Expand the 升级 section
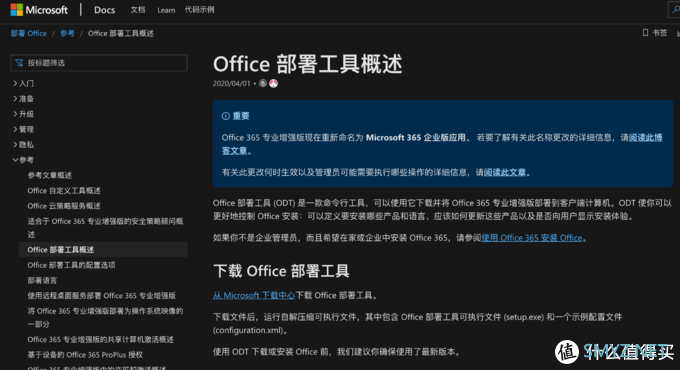 click(x=23, y=114)
